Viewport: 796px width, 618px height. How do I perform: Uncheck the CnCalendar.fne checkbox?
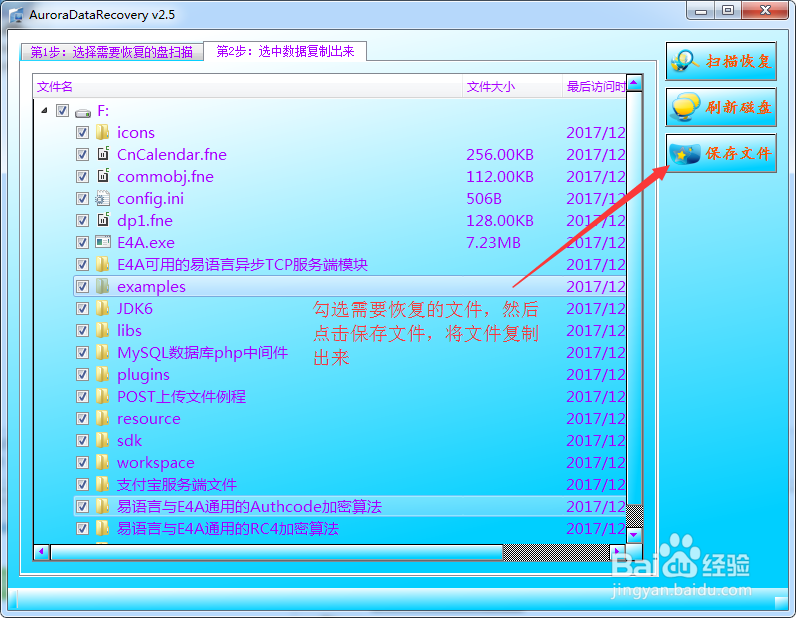(82, 154)
